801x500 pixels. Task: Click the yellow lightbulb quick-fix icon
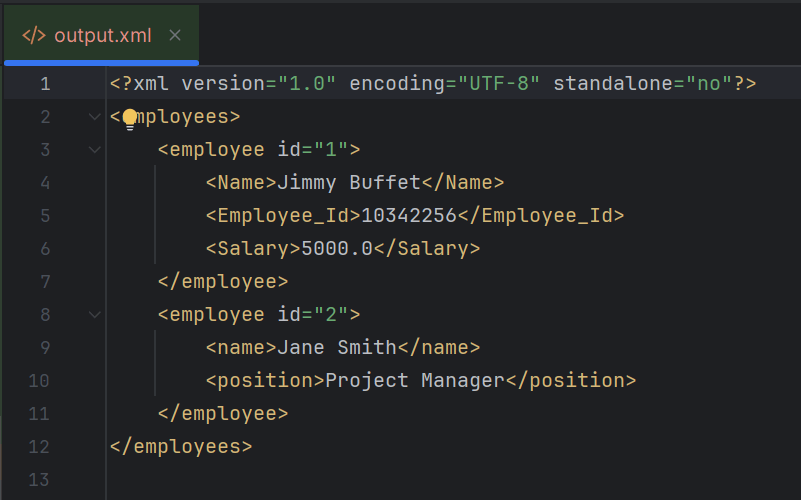pyautogui.click(x=129, y=120)
